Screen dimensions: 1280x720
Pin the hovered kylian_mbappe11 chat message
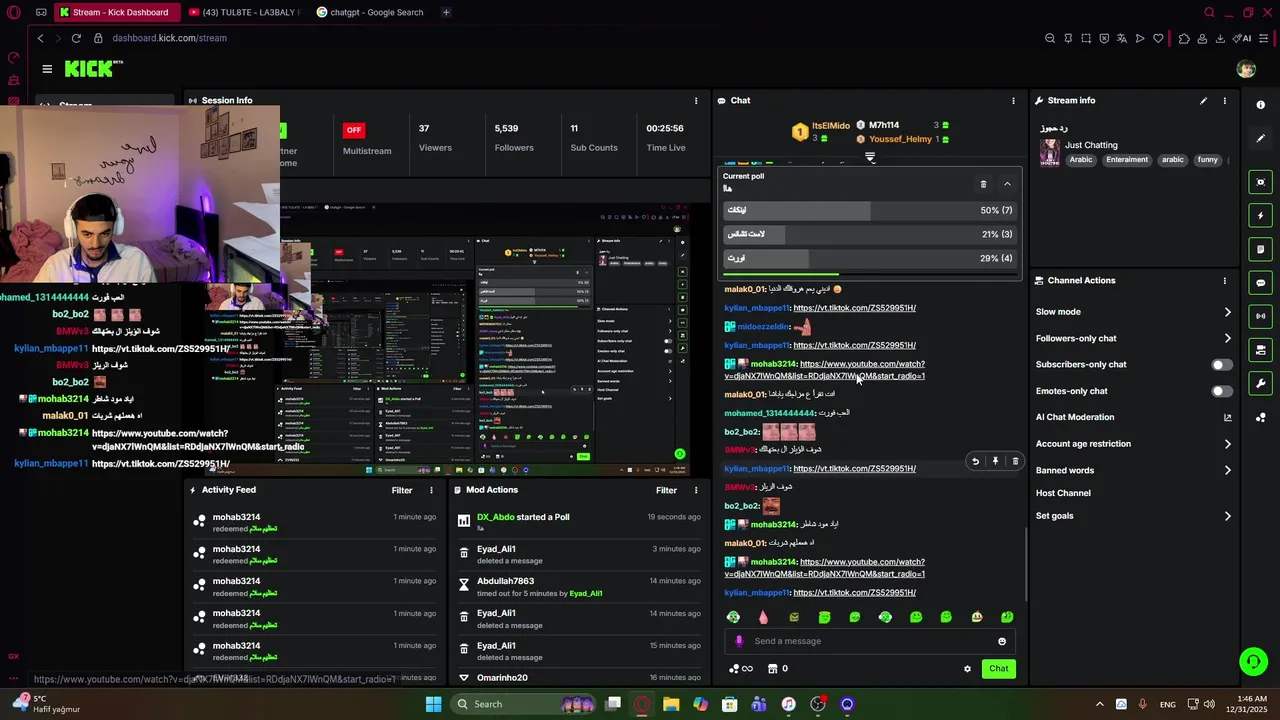click(995, 461)
